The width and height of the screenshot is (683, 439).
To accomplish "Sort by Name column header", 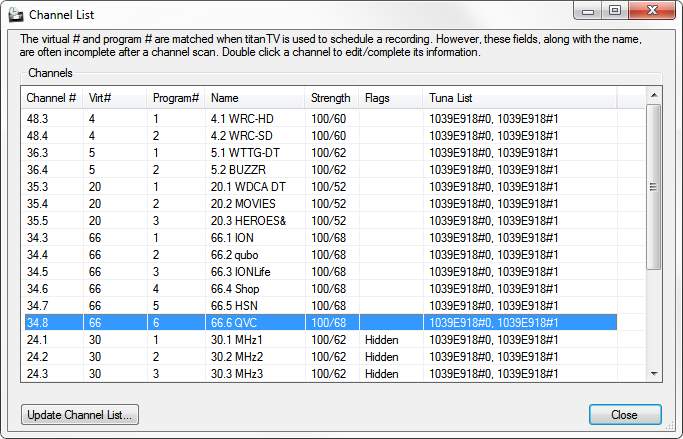I will pyautogui.click(x=254, y=98).
